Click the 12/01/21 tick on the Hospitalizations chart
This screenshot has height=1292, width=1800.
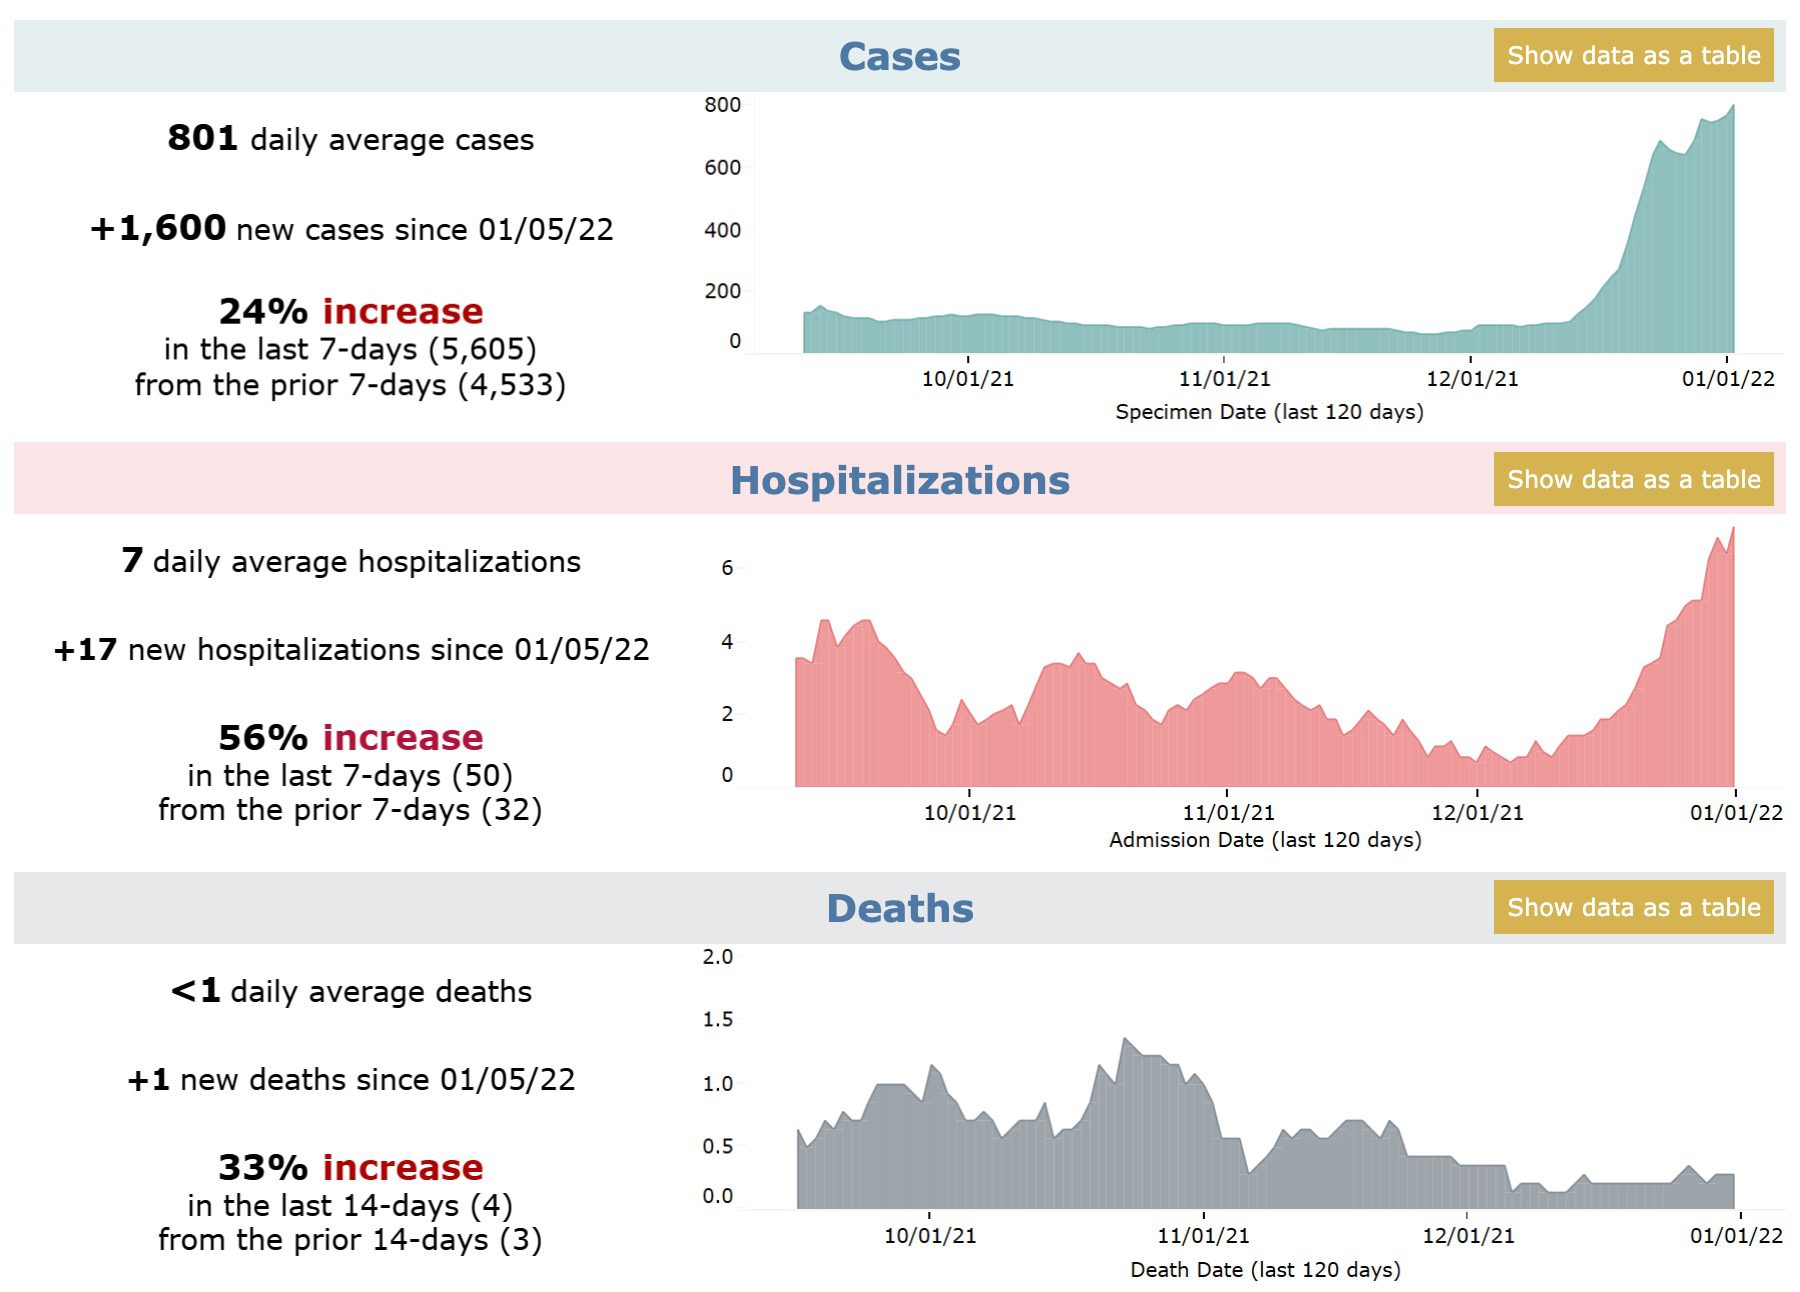pyautogui.click(x=1477, y=813)
